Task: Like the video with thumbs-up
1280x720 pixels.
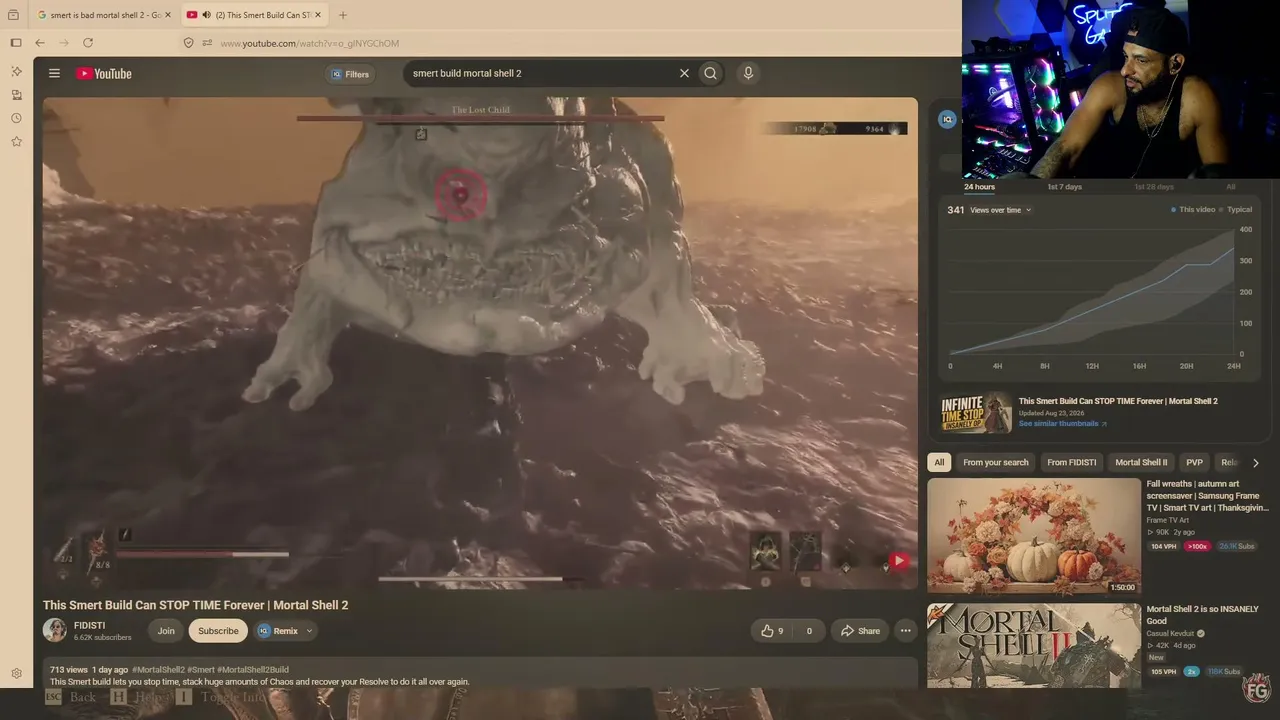Action: [772, 631]
